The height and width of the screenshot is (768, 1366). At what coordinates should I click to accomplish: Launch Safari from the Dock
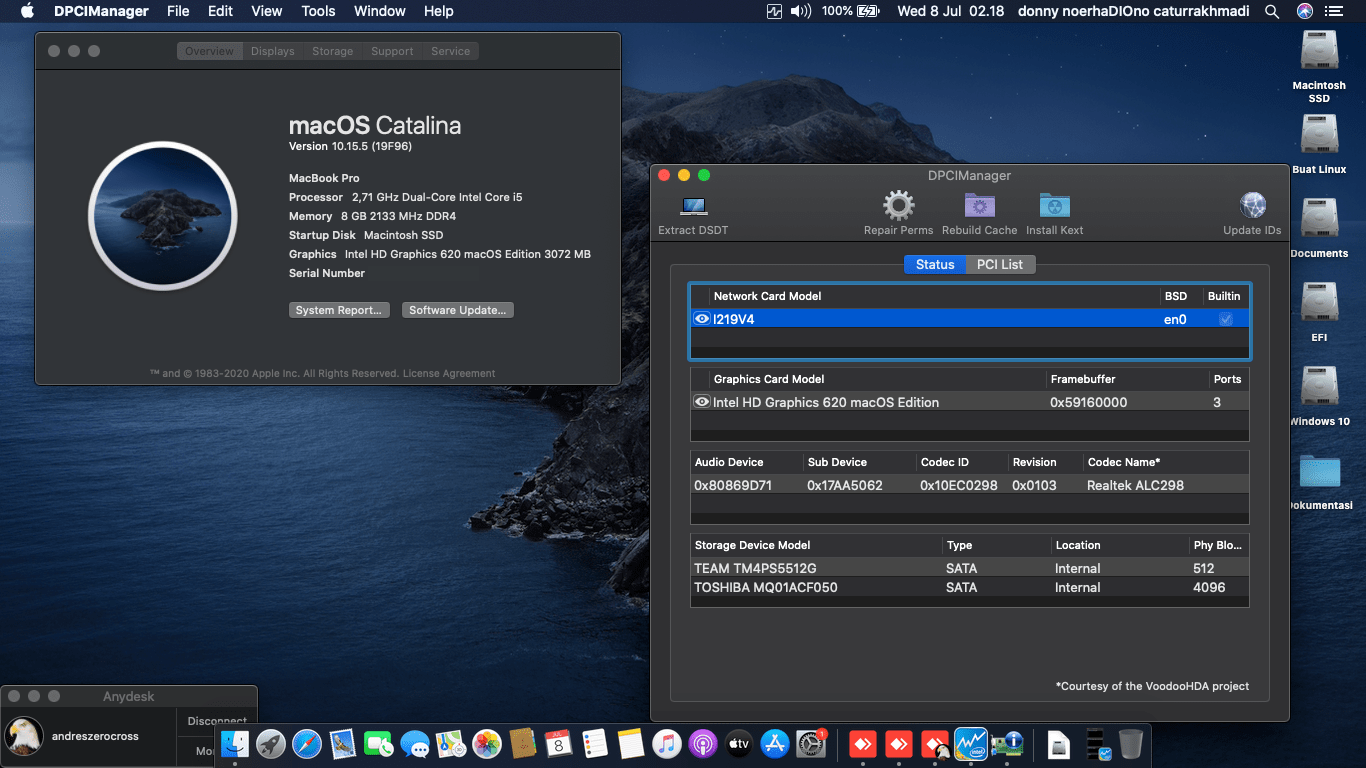tap(307, 743)
